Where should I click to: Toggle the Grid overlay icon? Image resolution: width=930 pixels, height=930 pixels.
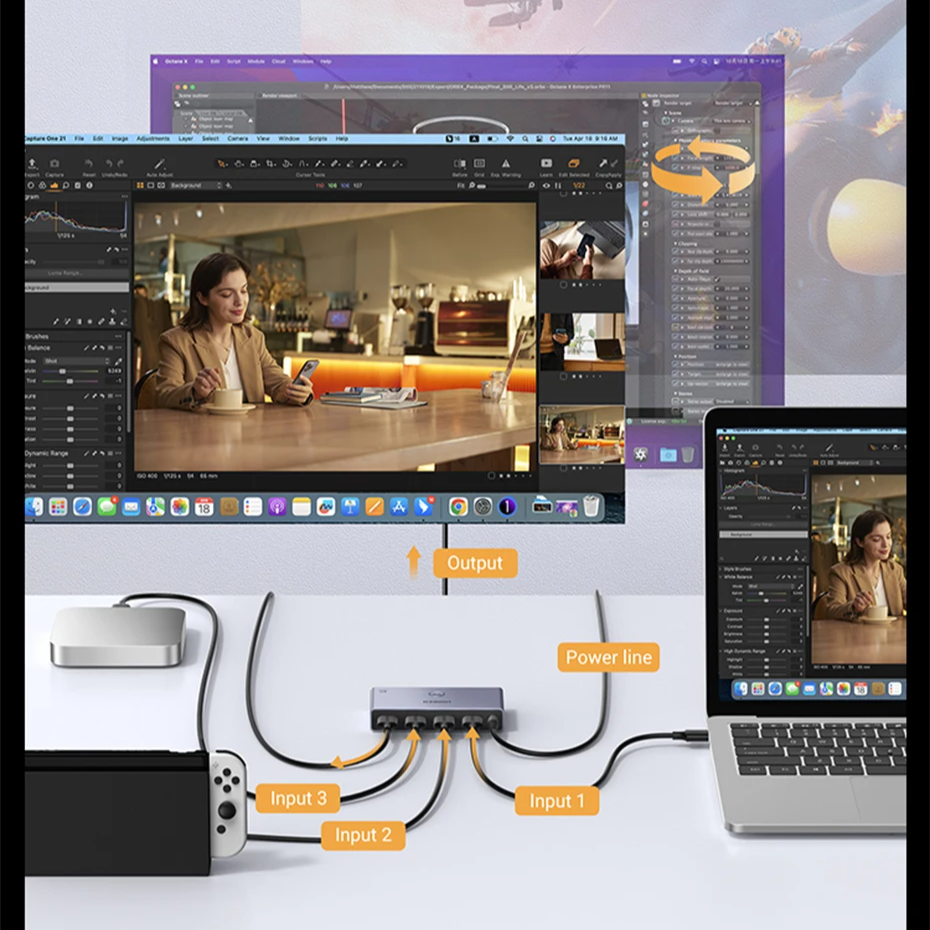point(480,164)
